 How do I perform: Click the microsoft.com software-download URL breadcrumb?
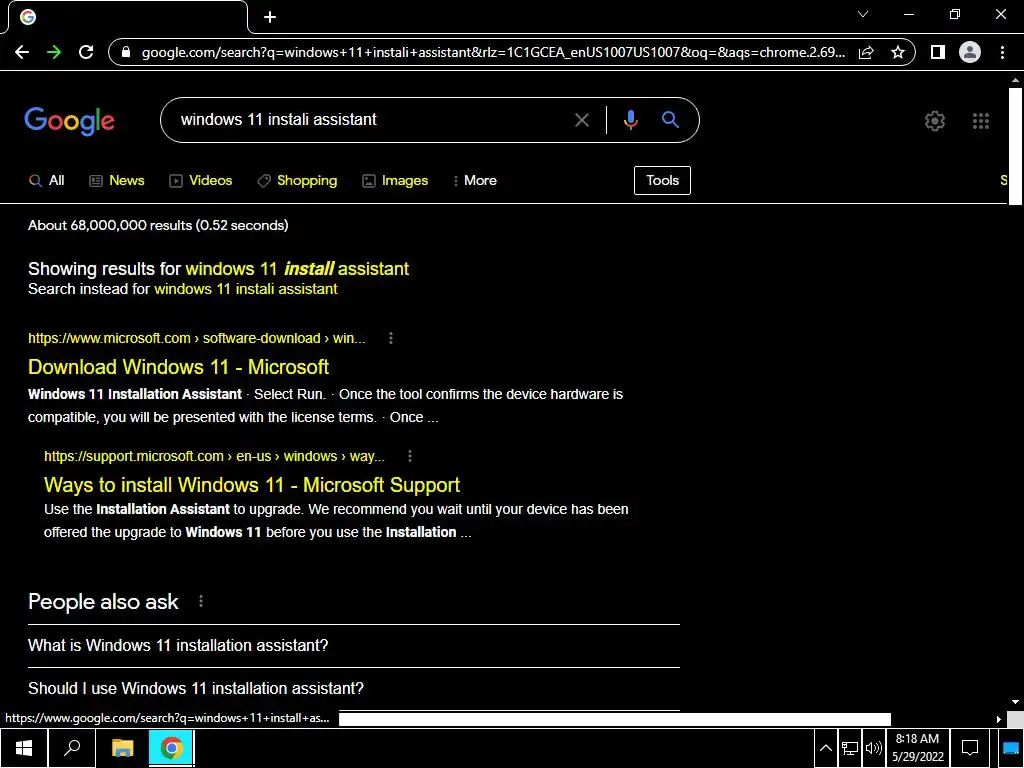pos(197,338)
